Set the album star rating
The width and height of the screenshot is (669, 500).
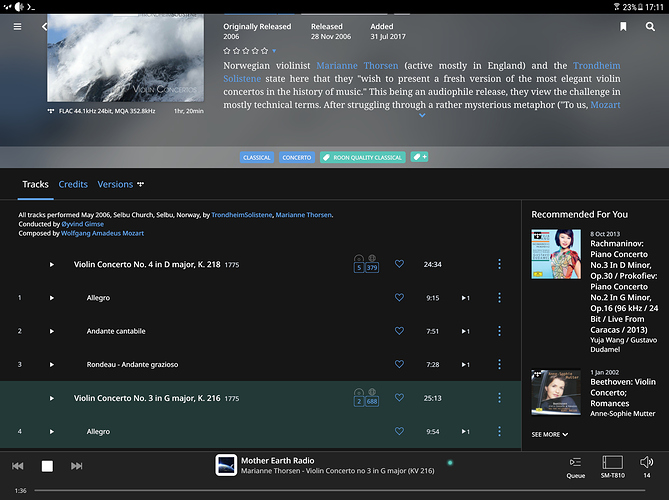click(245, 51)
